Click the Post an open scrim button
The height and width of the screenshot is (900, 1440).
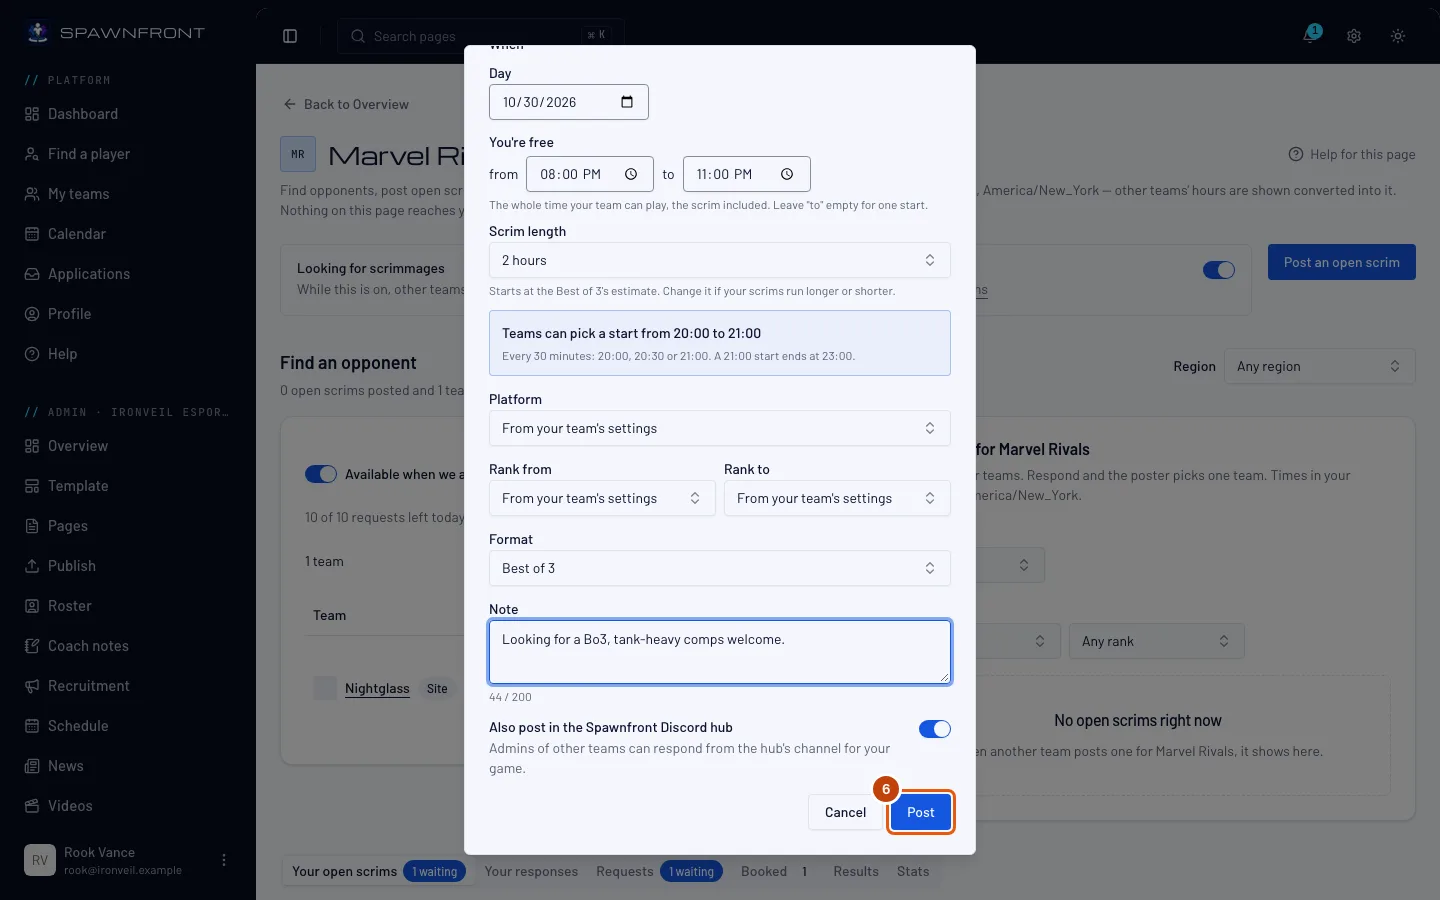click(1342, 262)
